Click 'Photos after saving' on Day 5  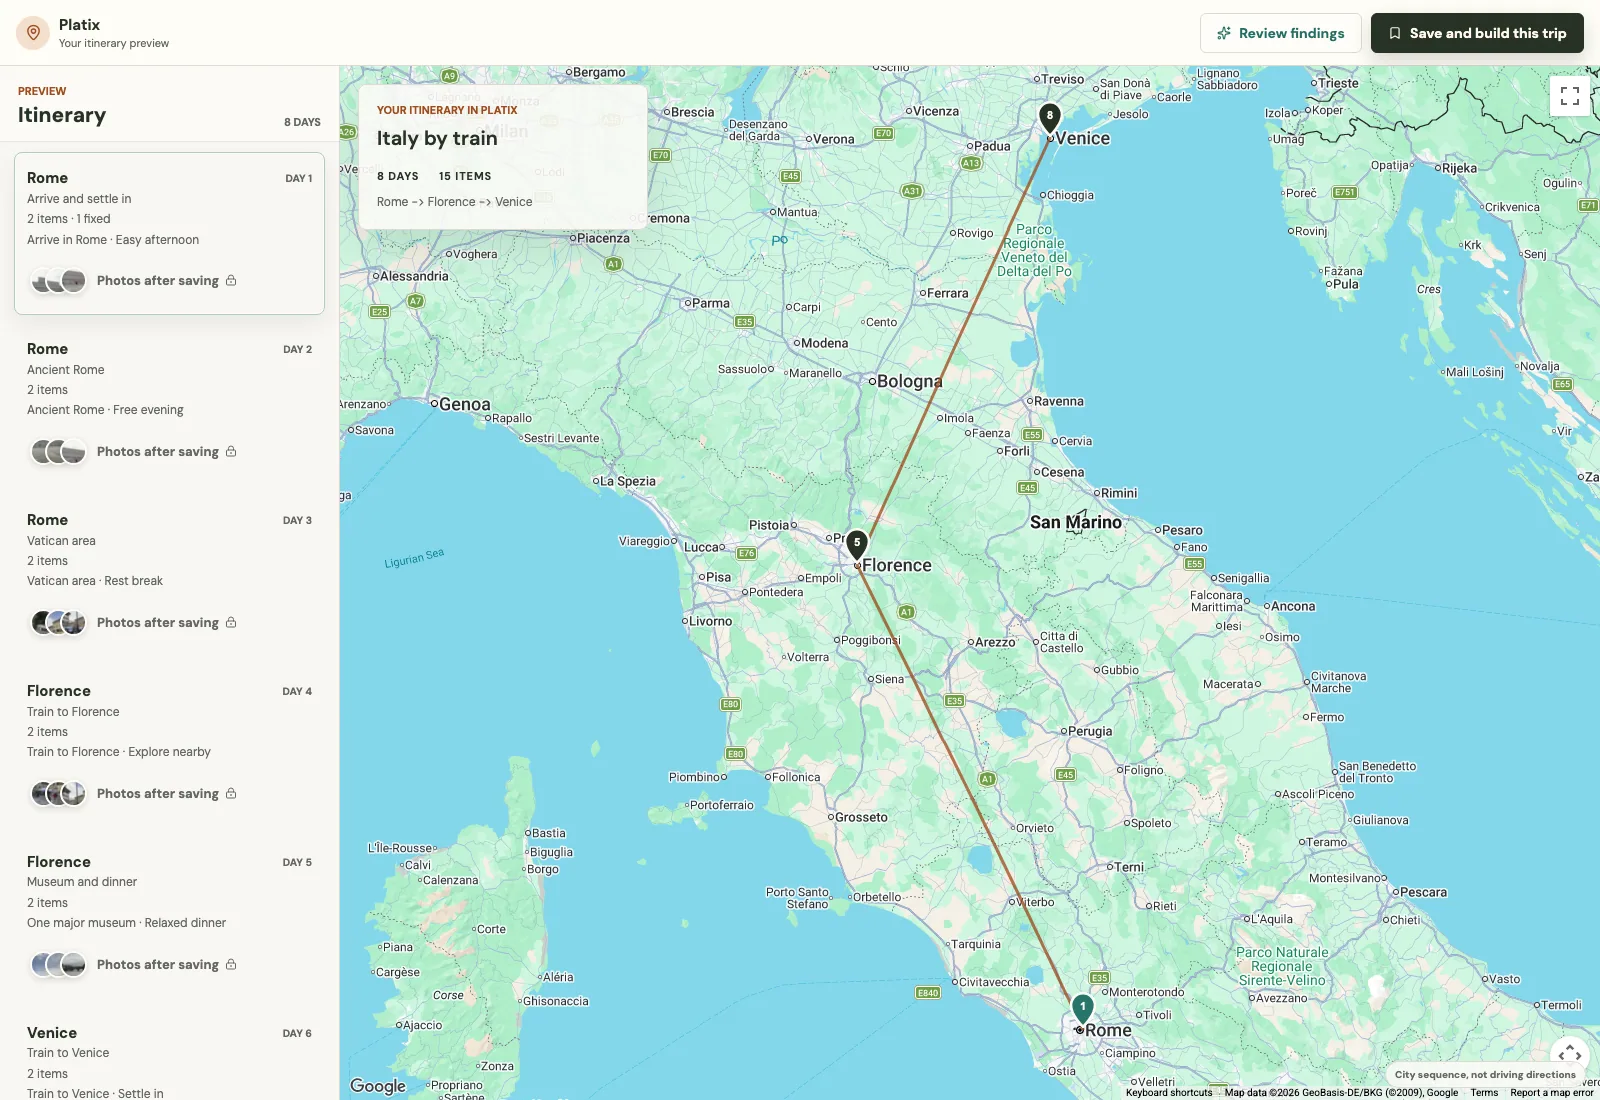[158, 965]
